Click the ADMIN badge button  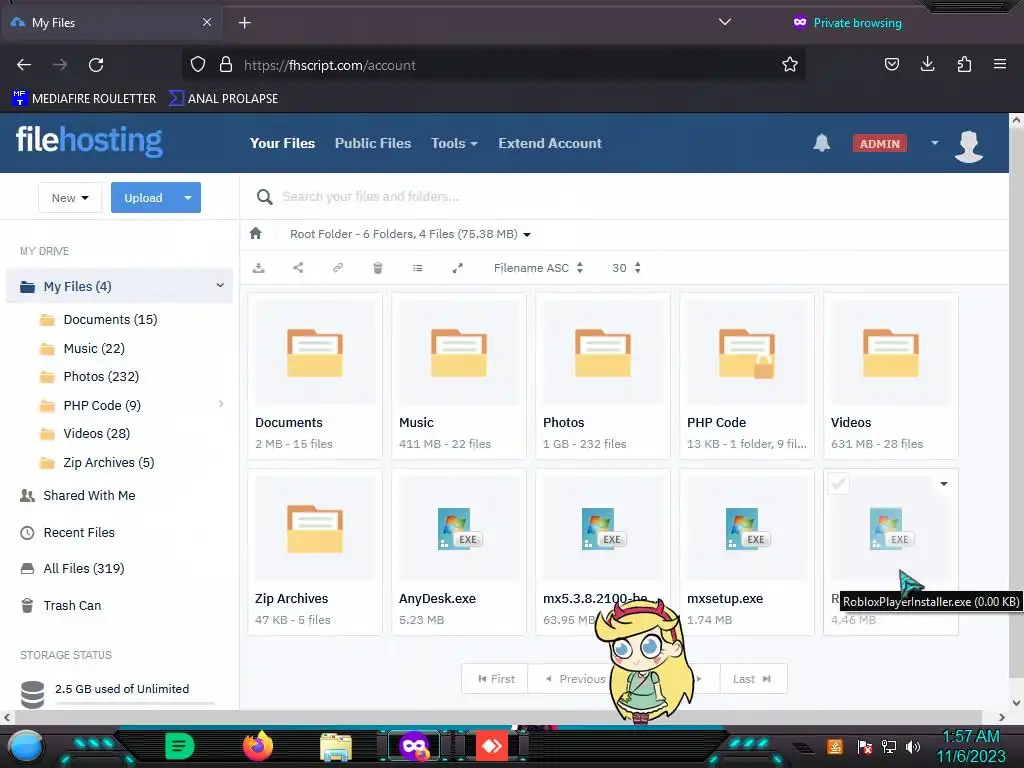point(879,144)
